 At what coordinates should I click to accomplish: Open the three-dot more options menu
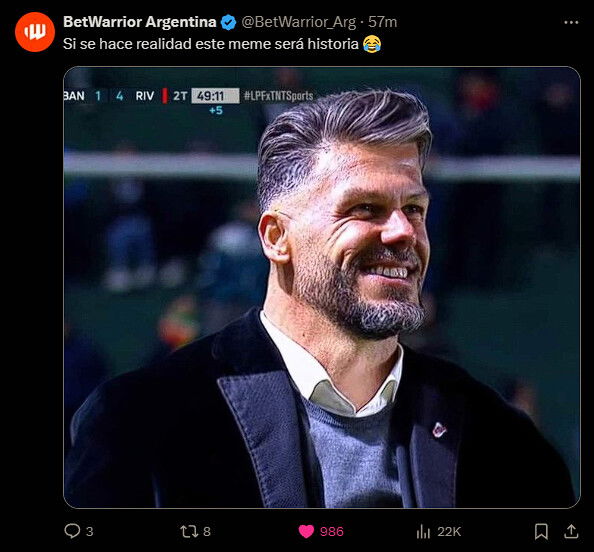(571, 23)
